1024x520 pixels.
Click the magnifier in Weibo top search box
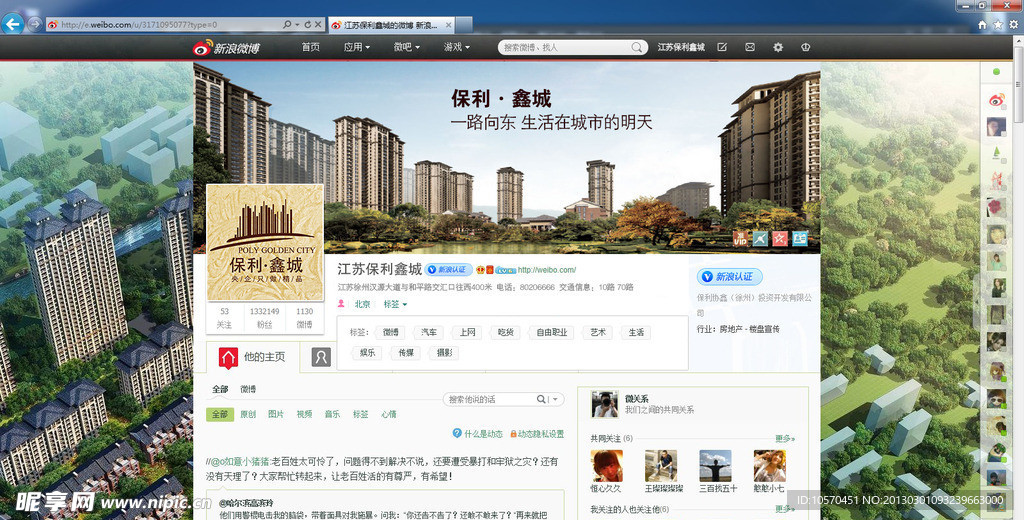[637, 47]
